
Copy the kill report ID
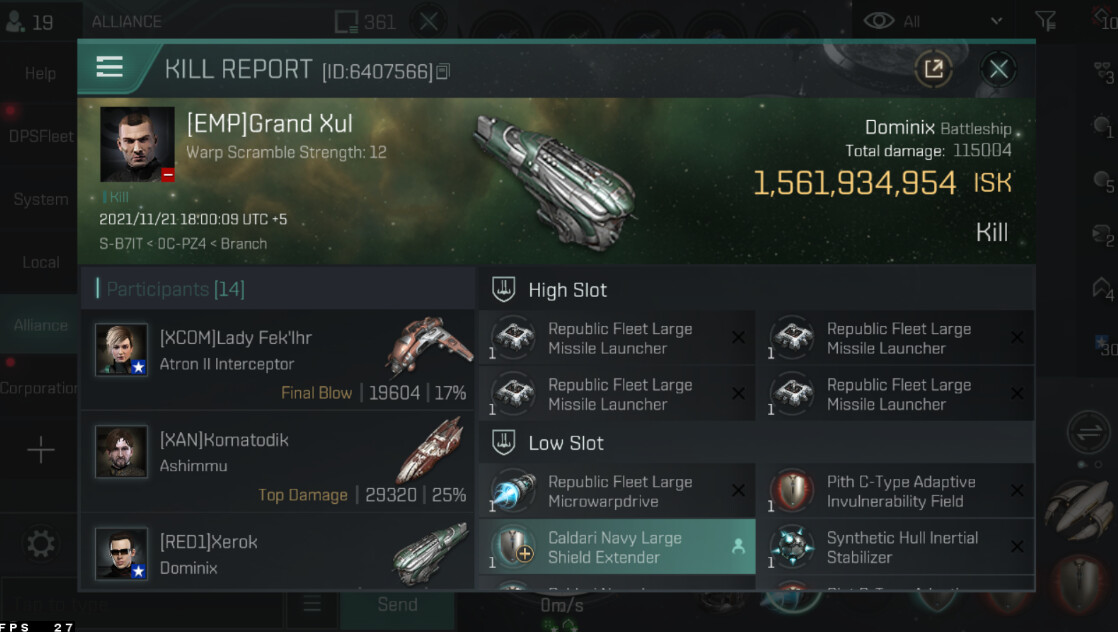[x=443, y=71]
